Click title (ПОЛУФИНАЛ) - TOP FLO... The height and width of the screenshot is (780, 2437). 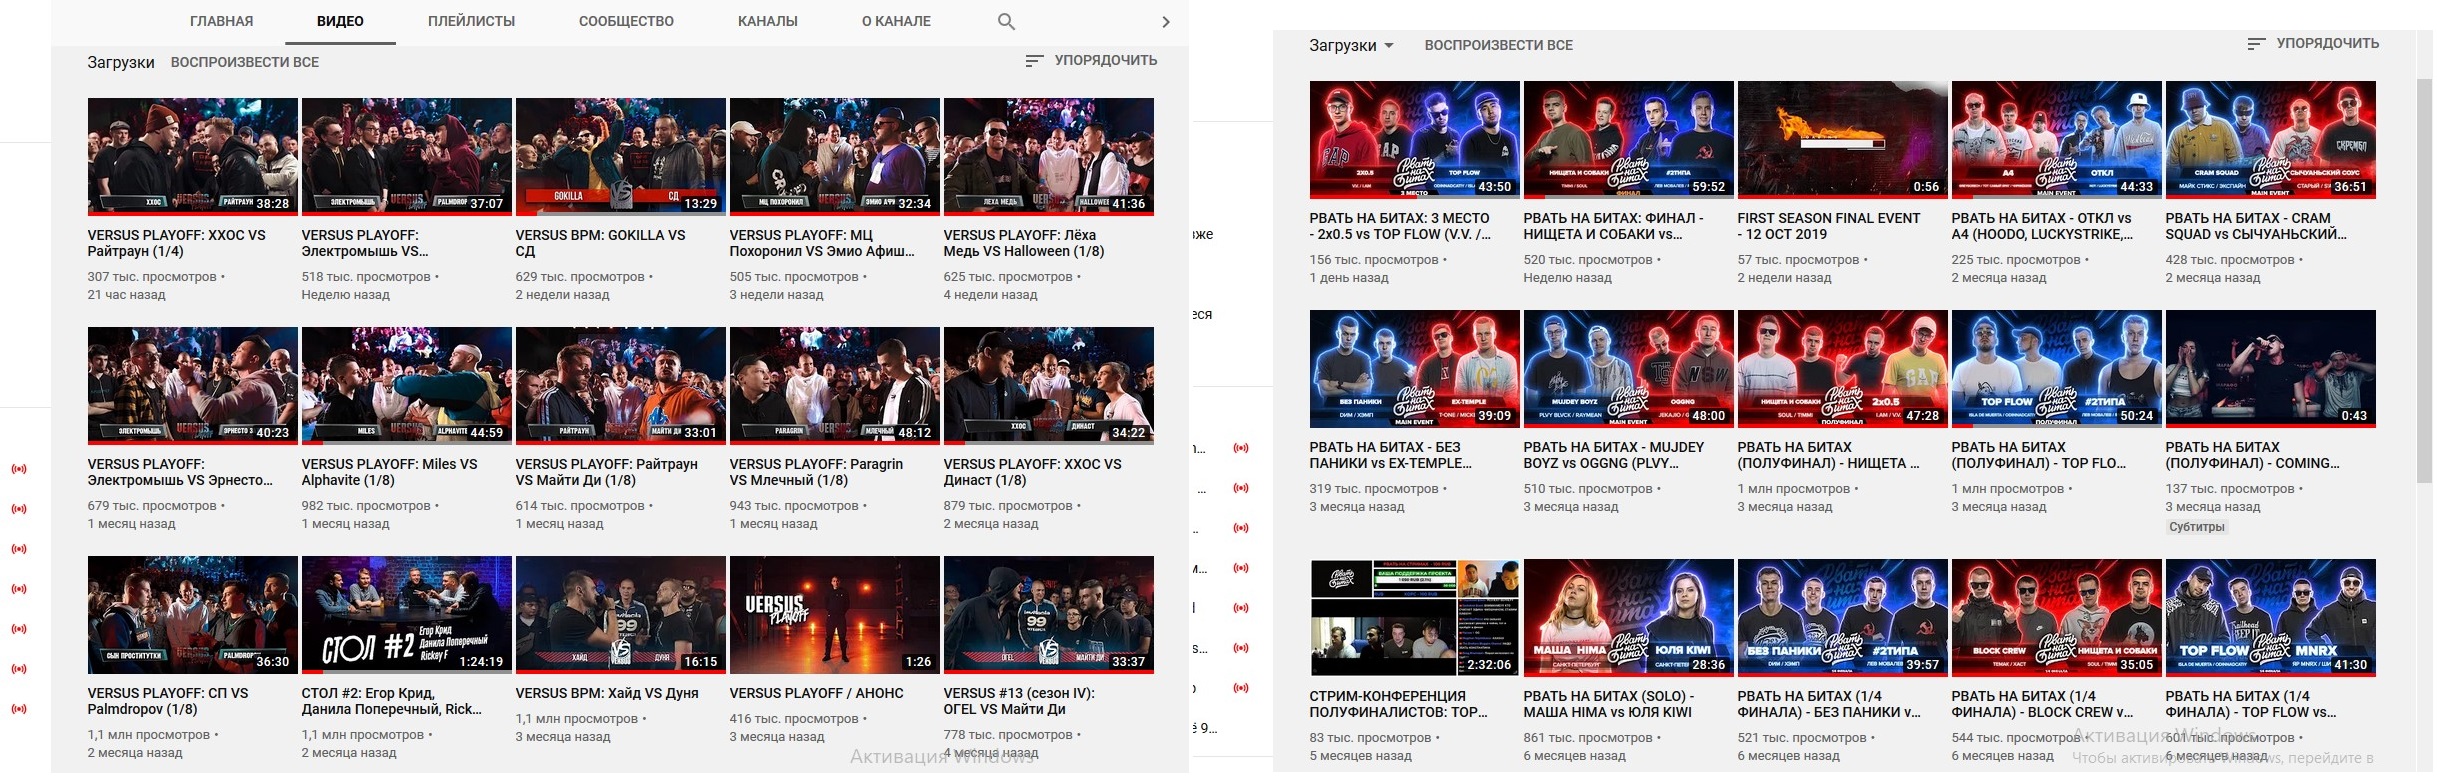2039,455
